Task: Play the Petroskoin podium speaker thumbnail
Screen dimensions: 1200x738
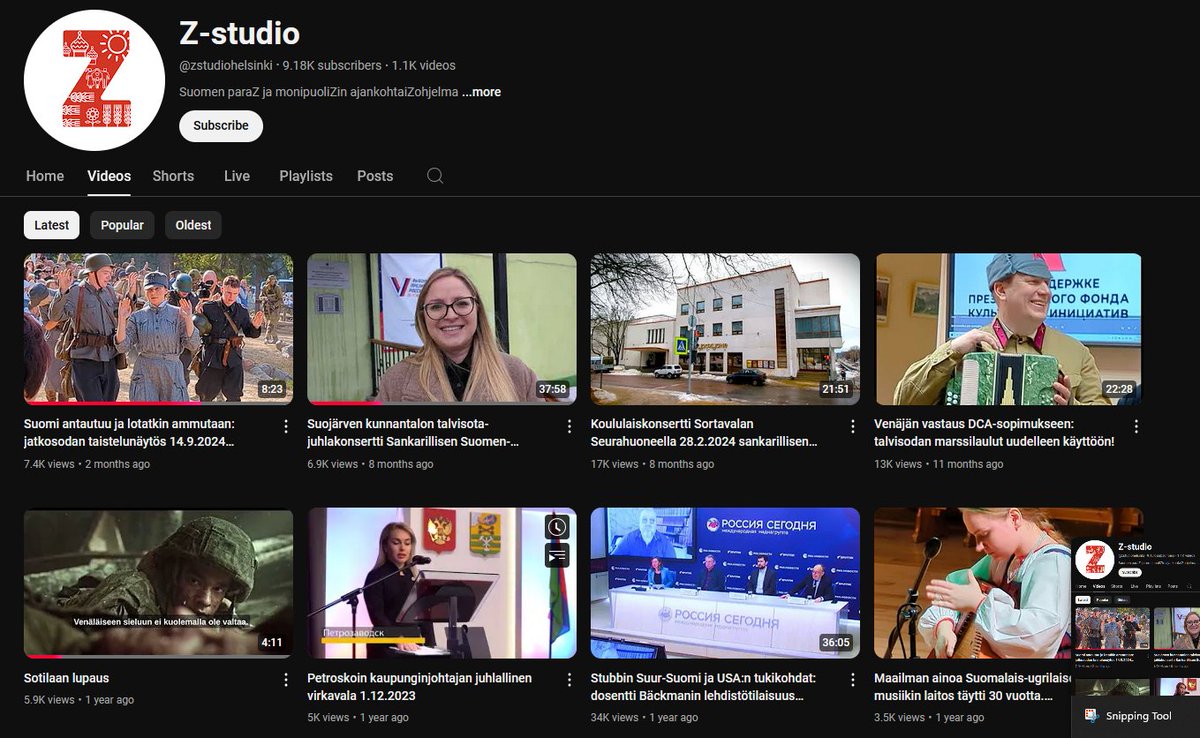Action: (442, 583)
